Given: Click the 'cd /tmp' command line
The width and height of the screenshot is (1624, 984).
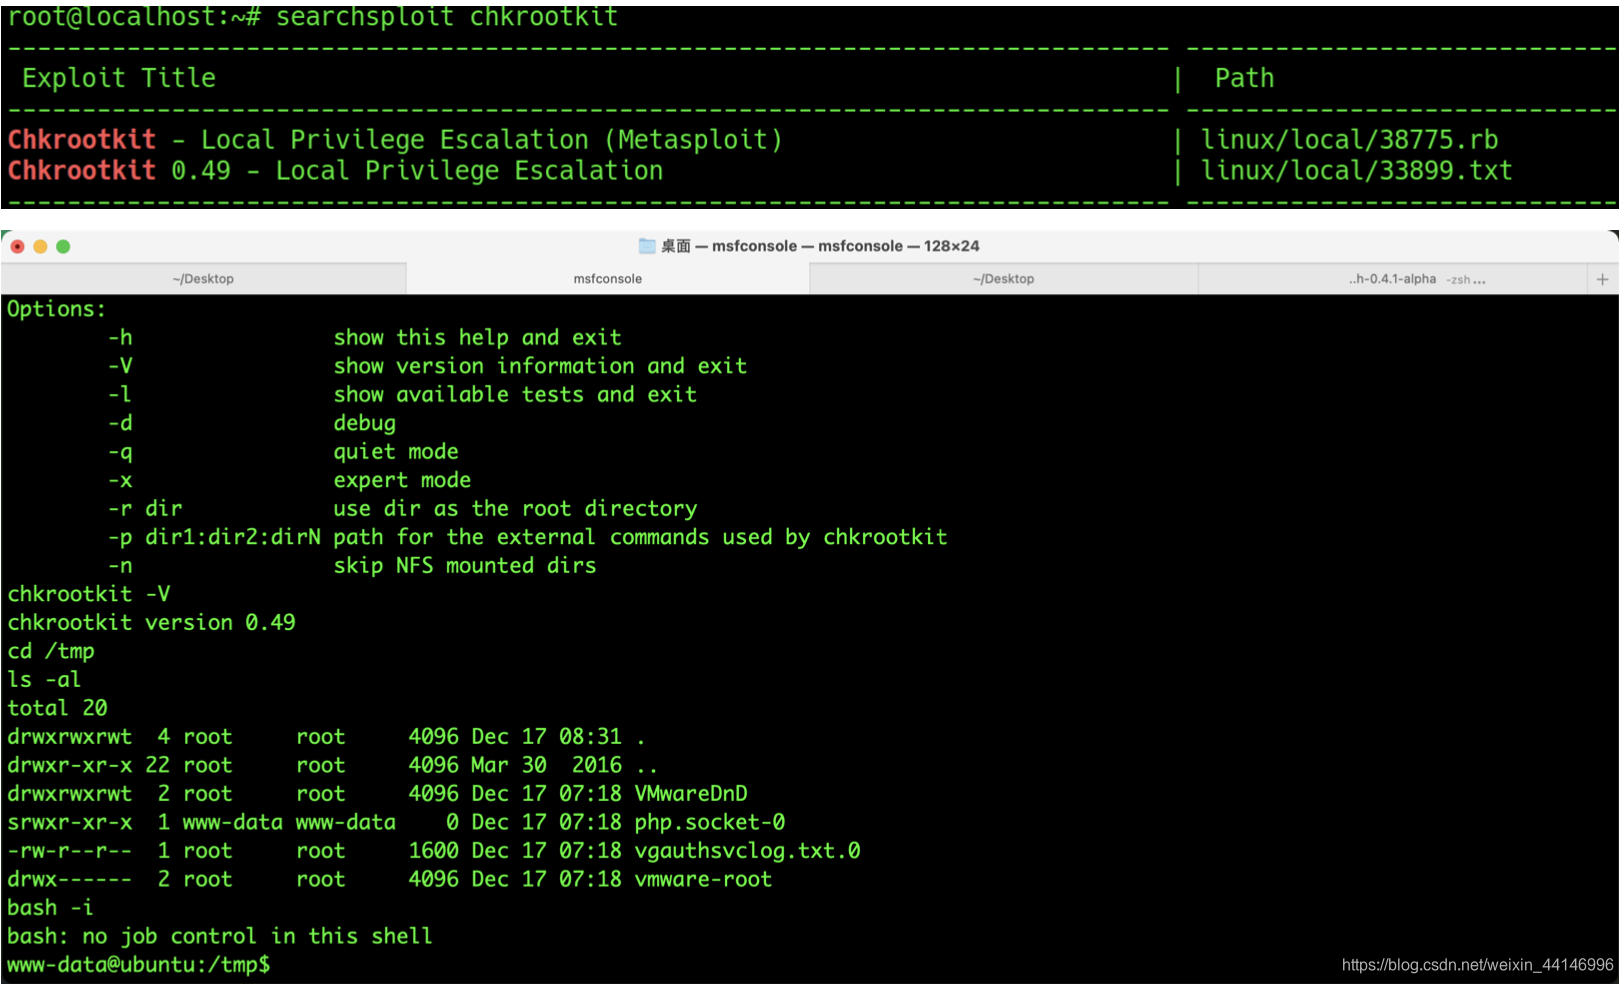Looking at the screenshot, I should click(x=51, y=651).
